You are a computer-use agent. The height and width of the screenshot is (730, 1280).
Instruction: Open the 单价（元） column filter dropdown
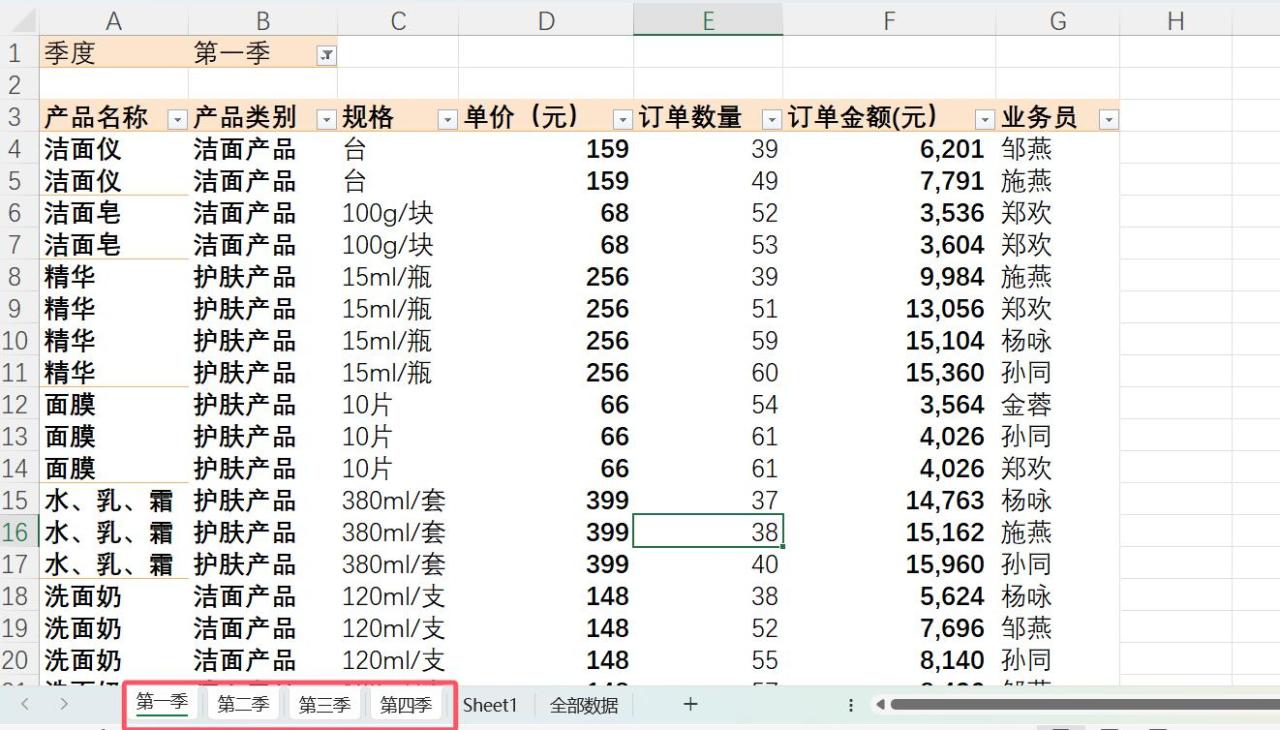coord(622,120)
